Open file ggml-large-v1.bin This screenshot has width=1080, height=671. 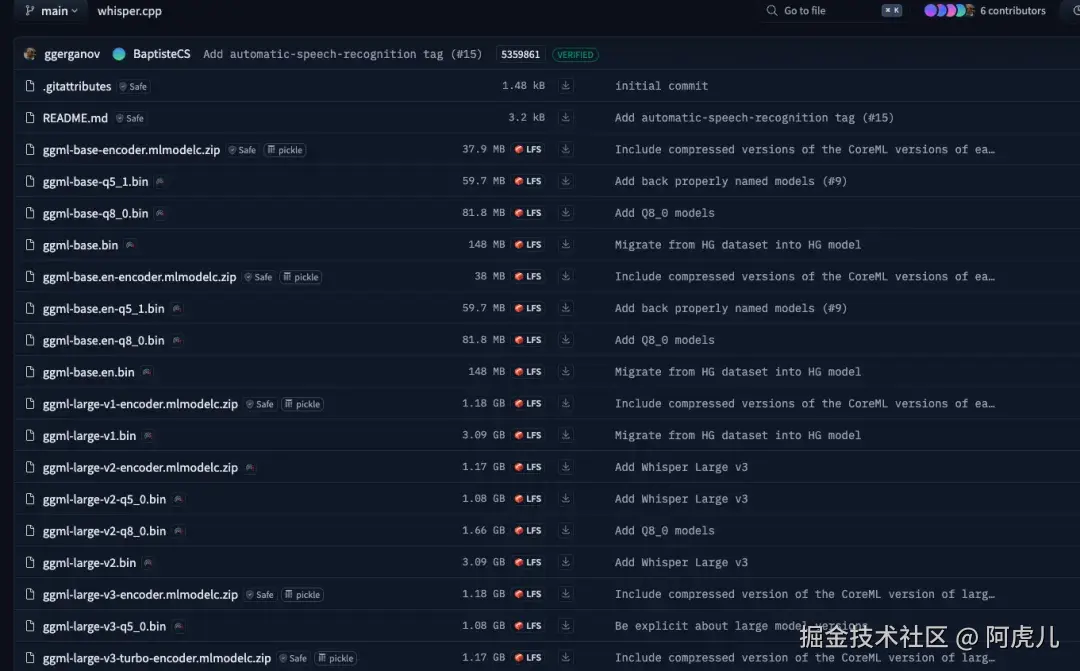[89, 435]
